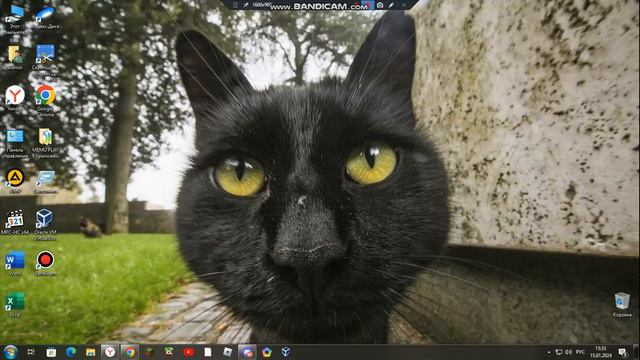
Task: Open volume control in system tray
Action: (x=569, y=352)
